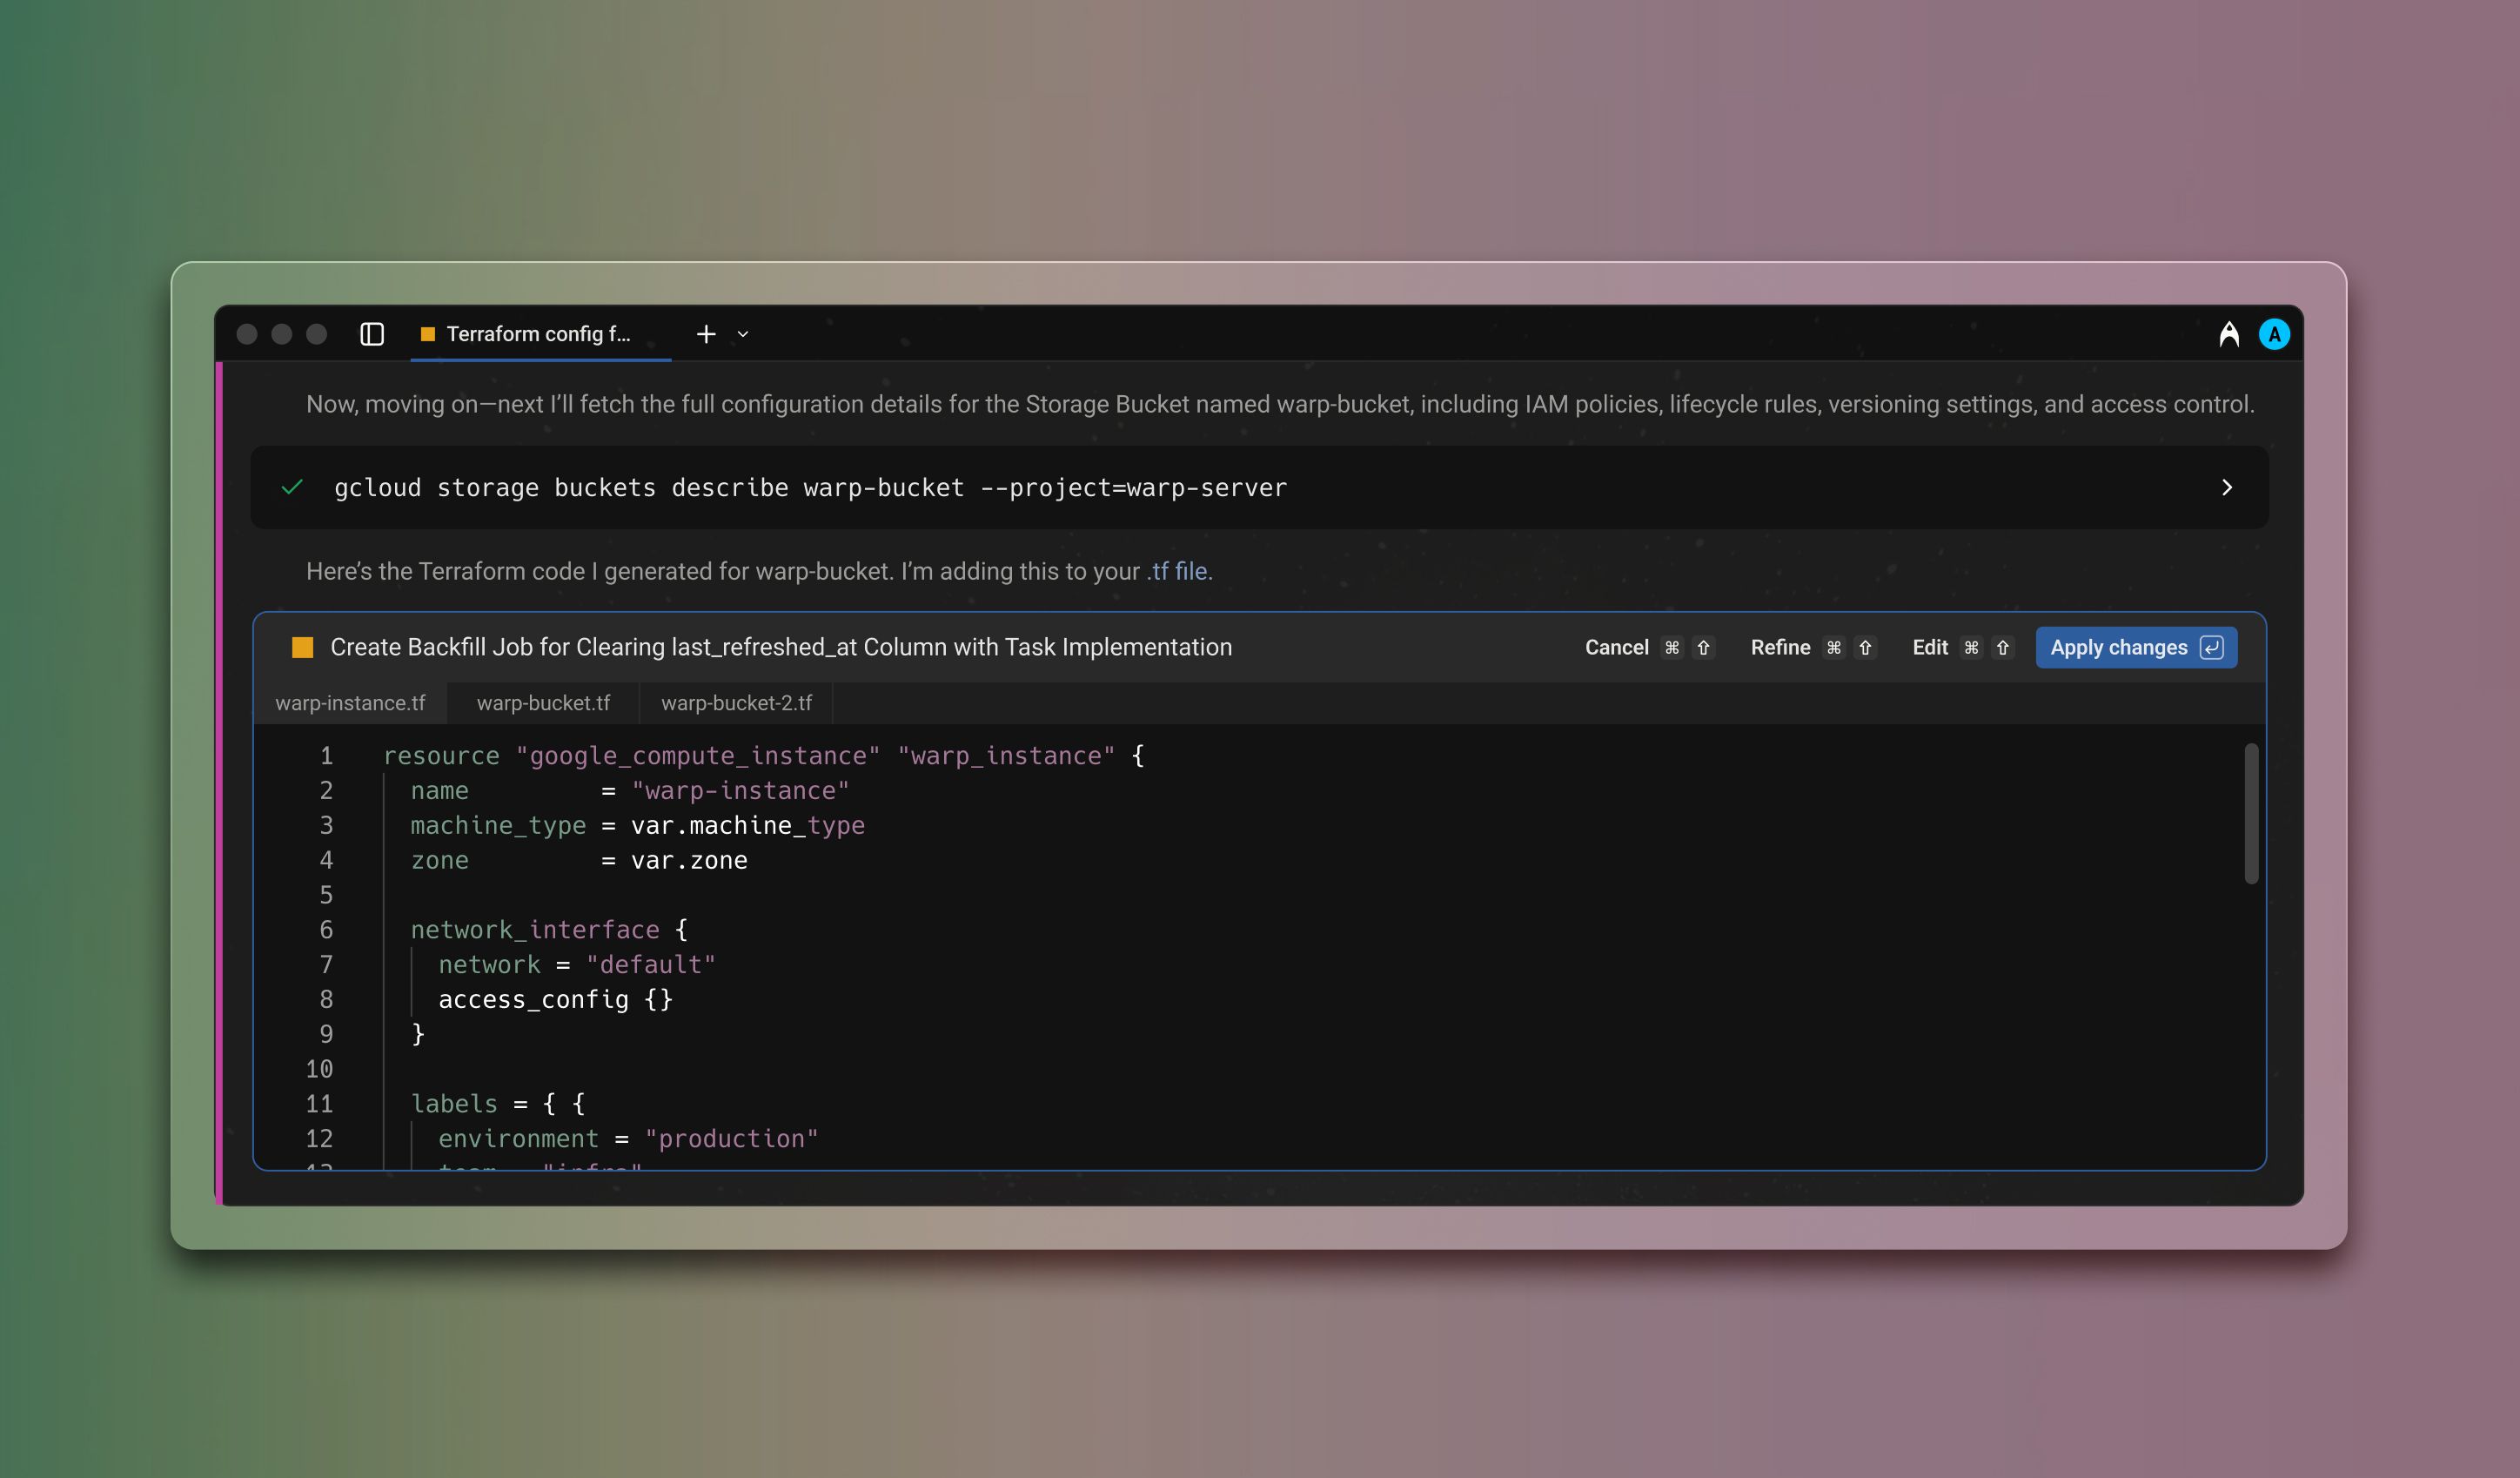Click the code editor vertical scrollbar

tap(2251, 813)
